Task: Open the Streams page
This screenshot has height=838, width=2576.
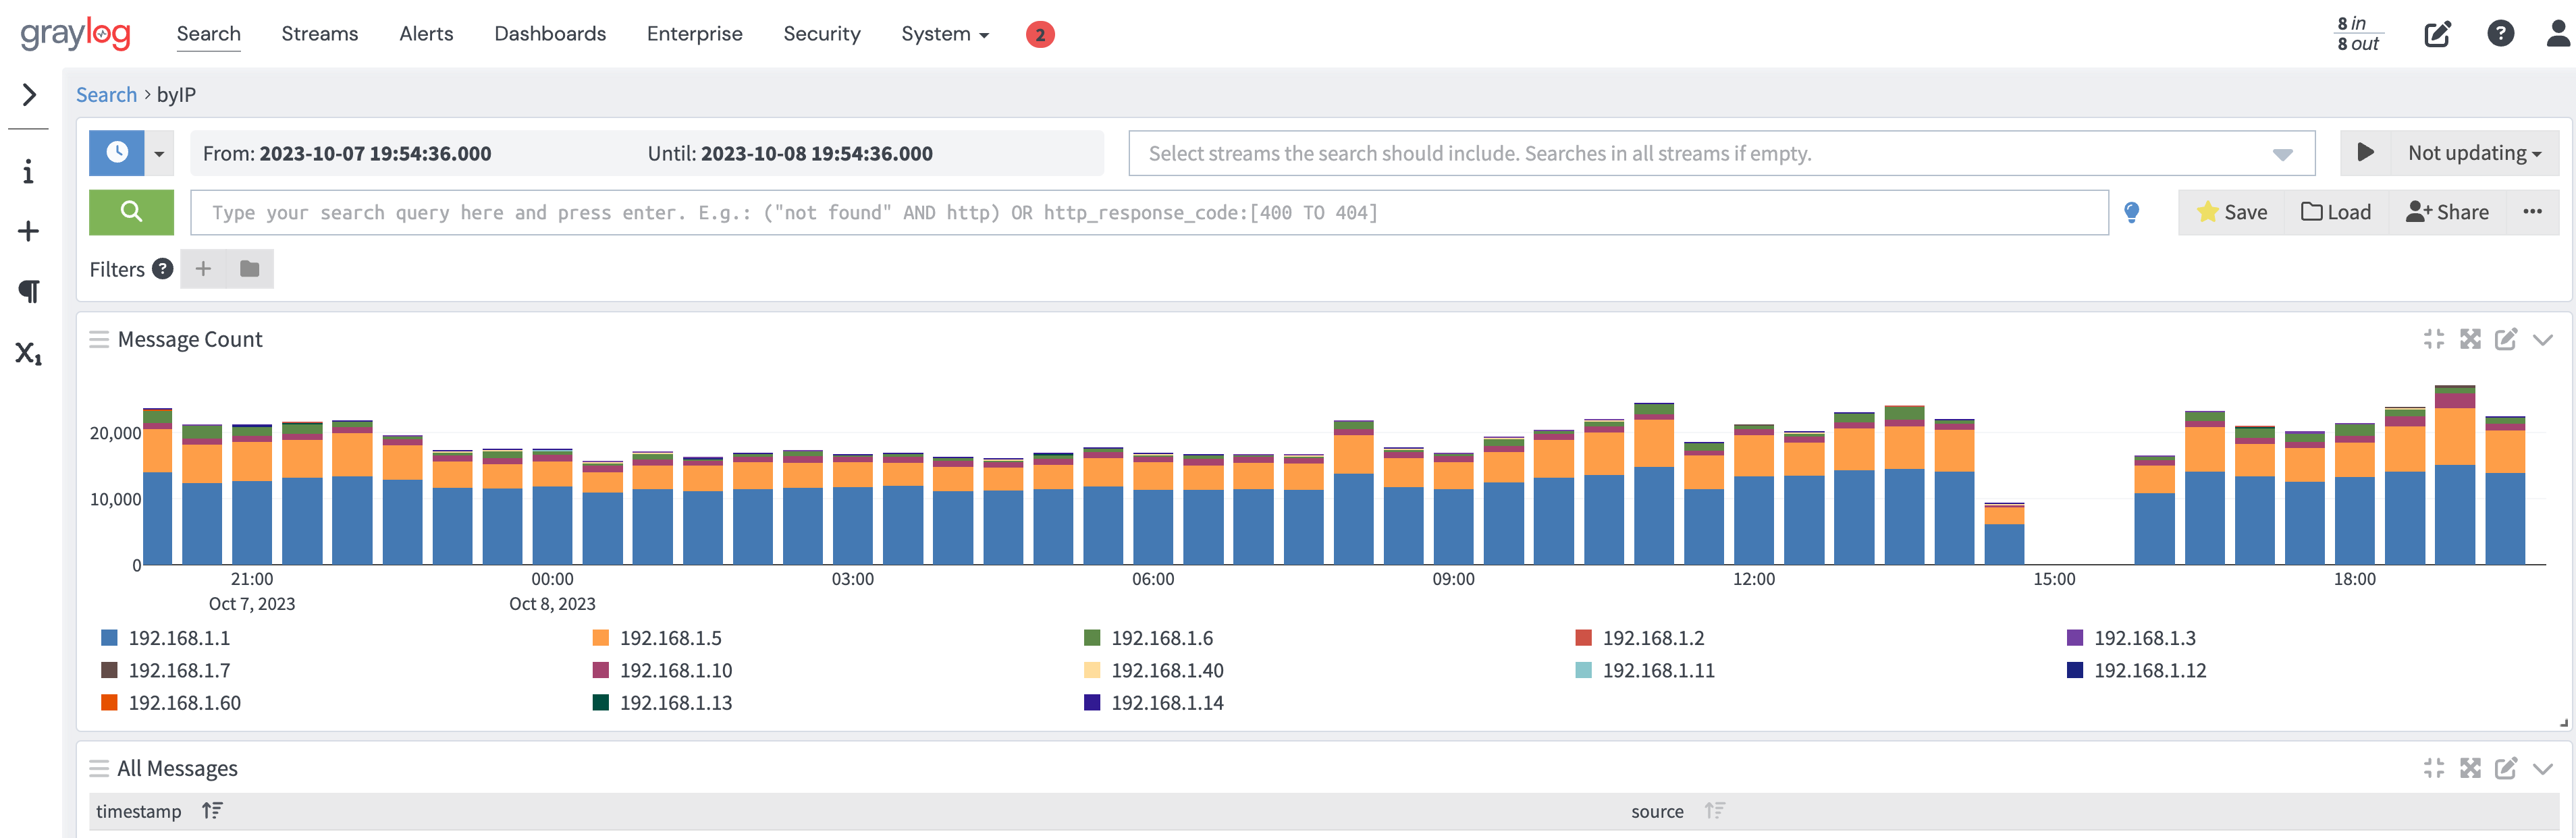Action: 319,34
